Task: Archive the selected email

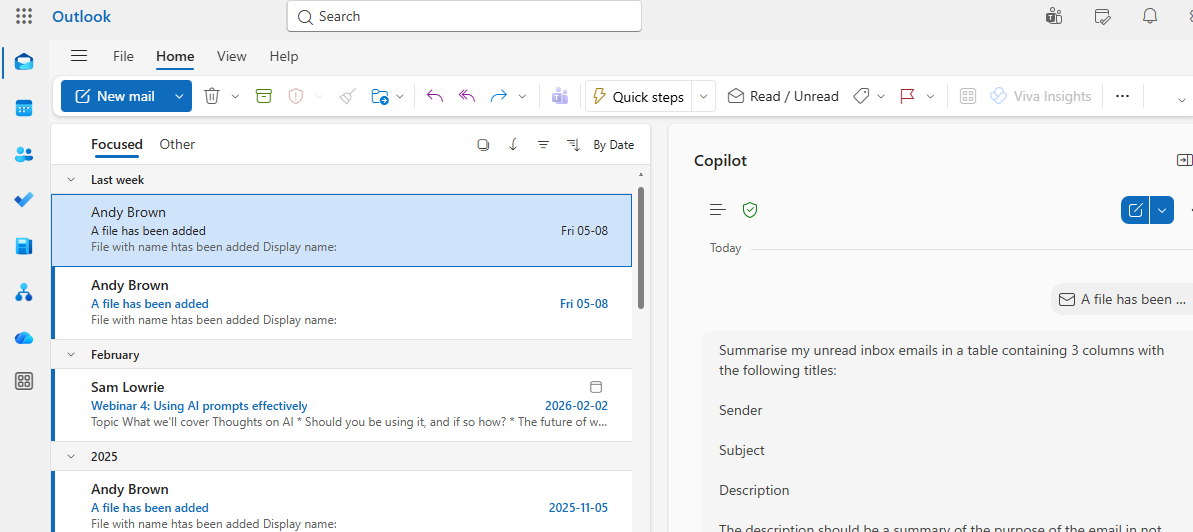Action: tap(263, 96)
